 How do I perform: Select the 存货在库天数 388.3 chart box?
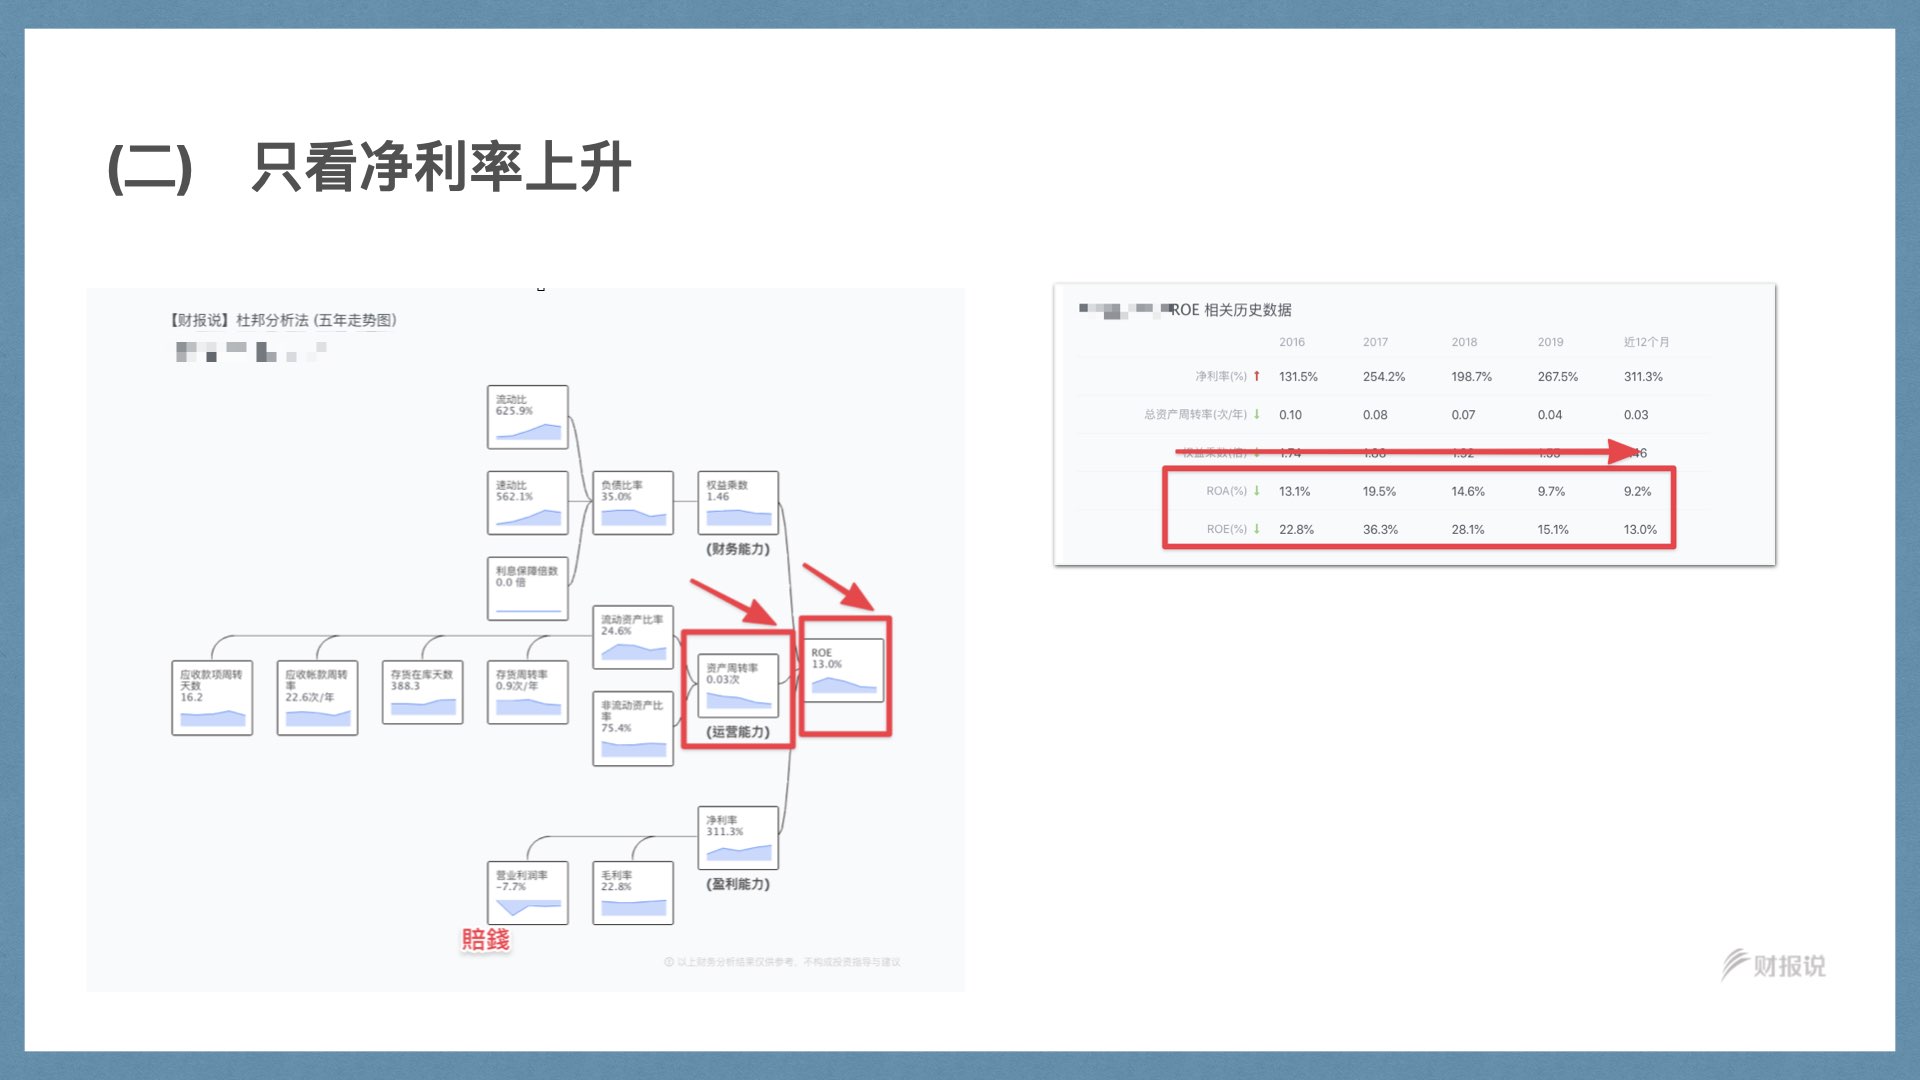(422, 692)
